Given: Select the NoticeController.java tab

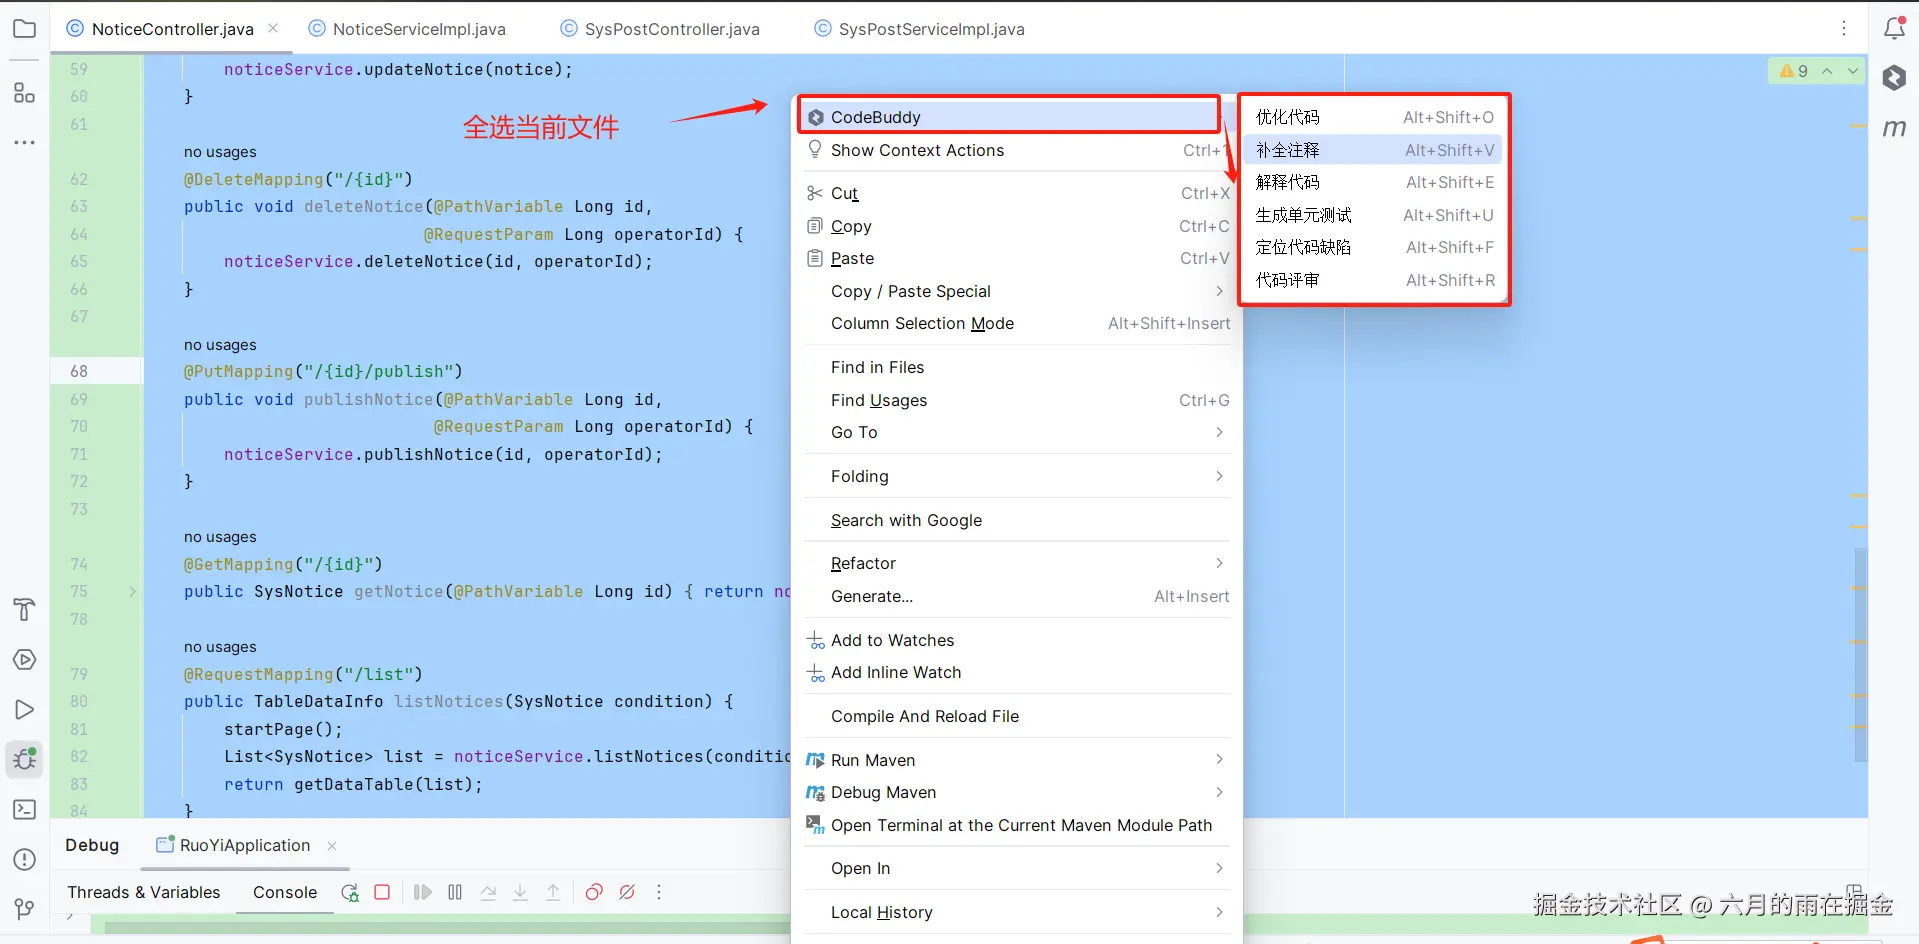Looking at the screenshot, I should (172, 29).
